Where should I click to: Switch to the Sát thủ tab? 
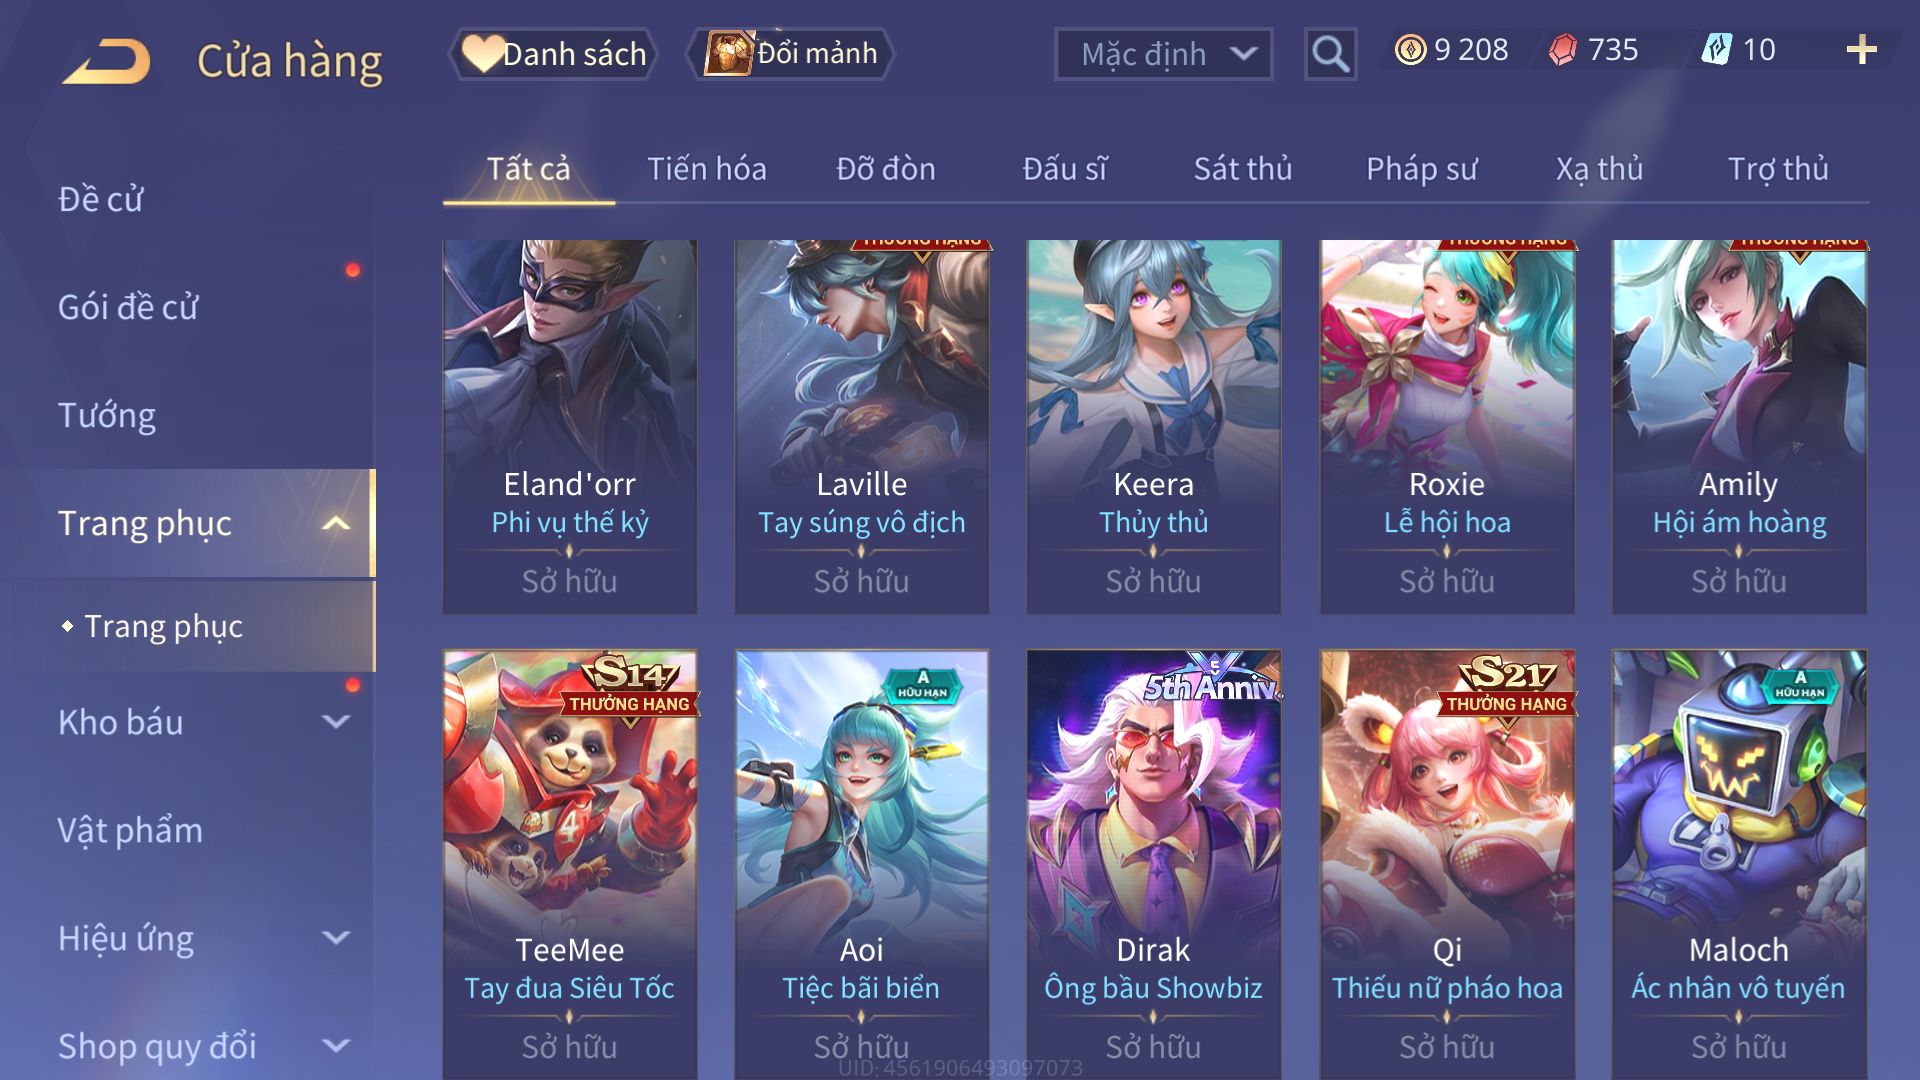tap(1242, 169)
